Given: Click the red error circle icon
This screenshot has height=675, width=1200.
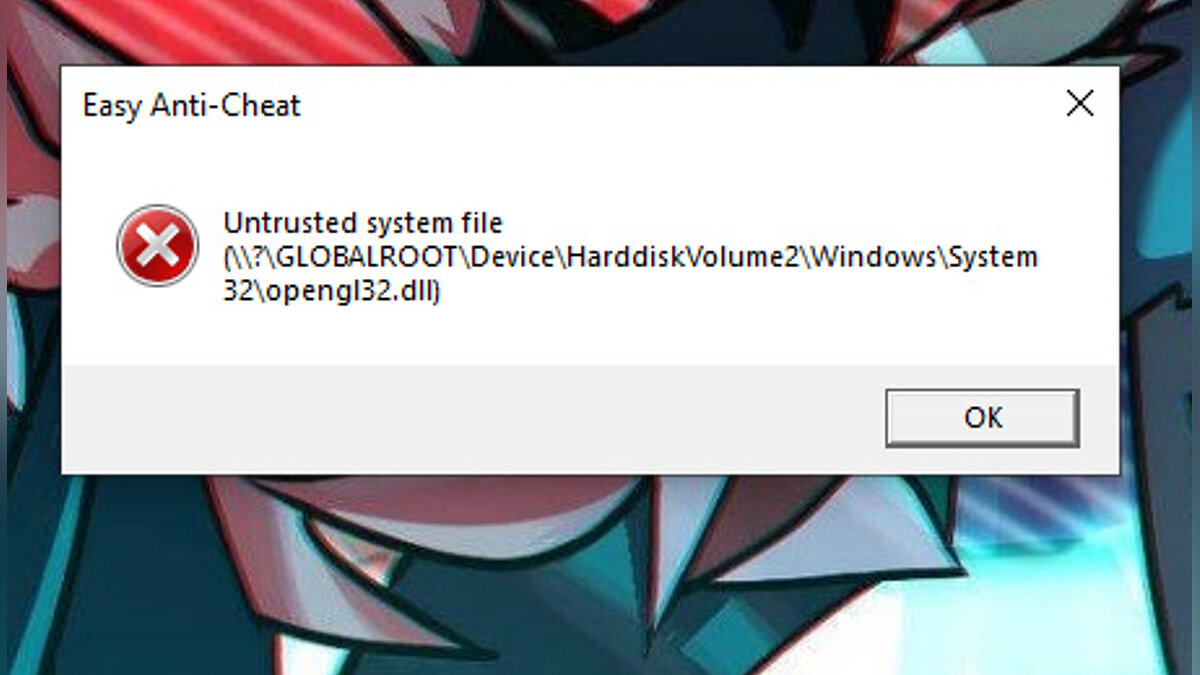Looking at the screenshot, I should point(157,245).
